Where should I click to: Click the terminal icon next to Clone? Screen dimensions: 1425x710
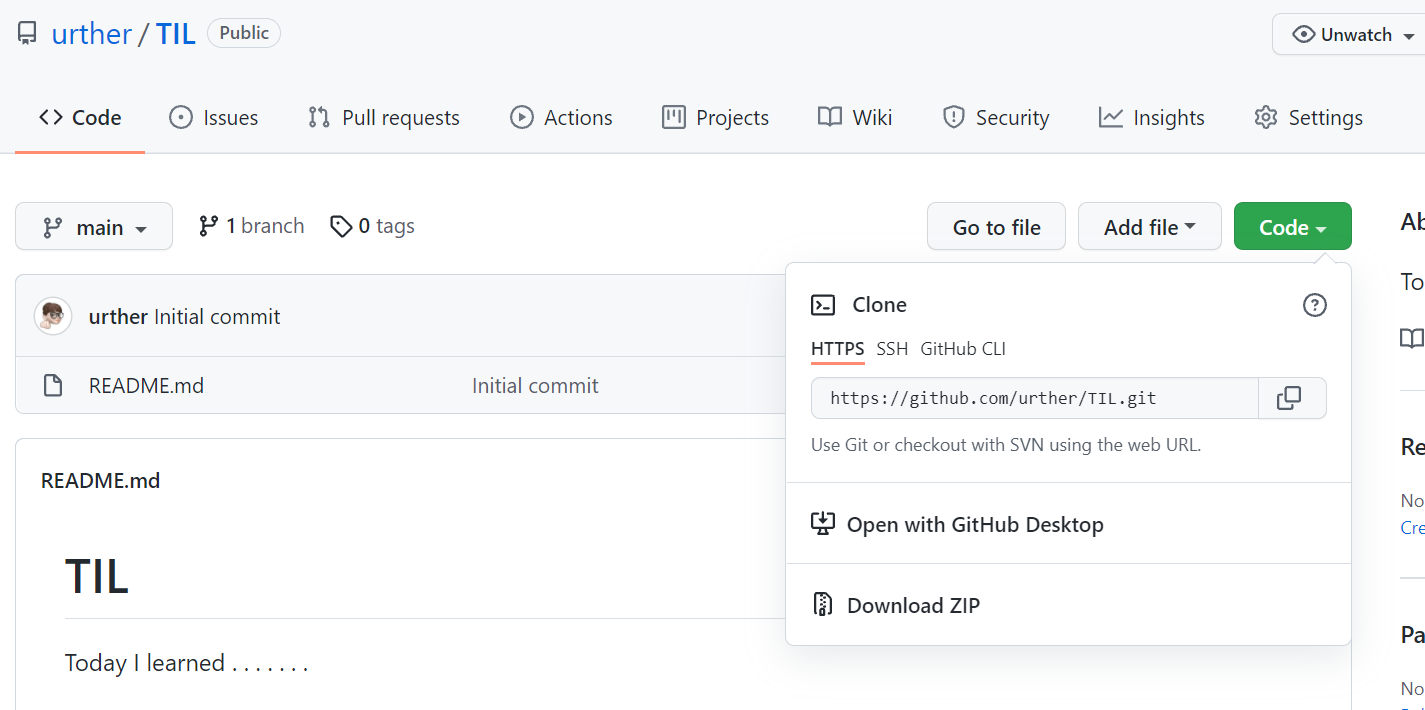tap(823, 305)
